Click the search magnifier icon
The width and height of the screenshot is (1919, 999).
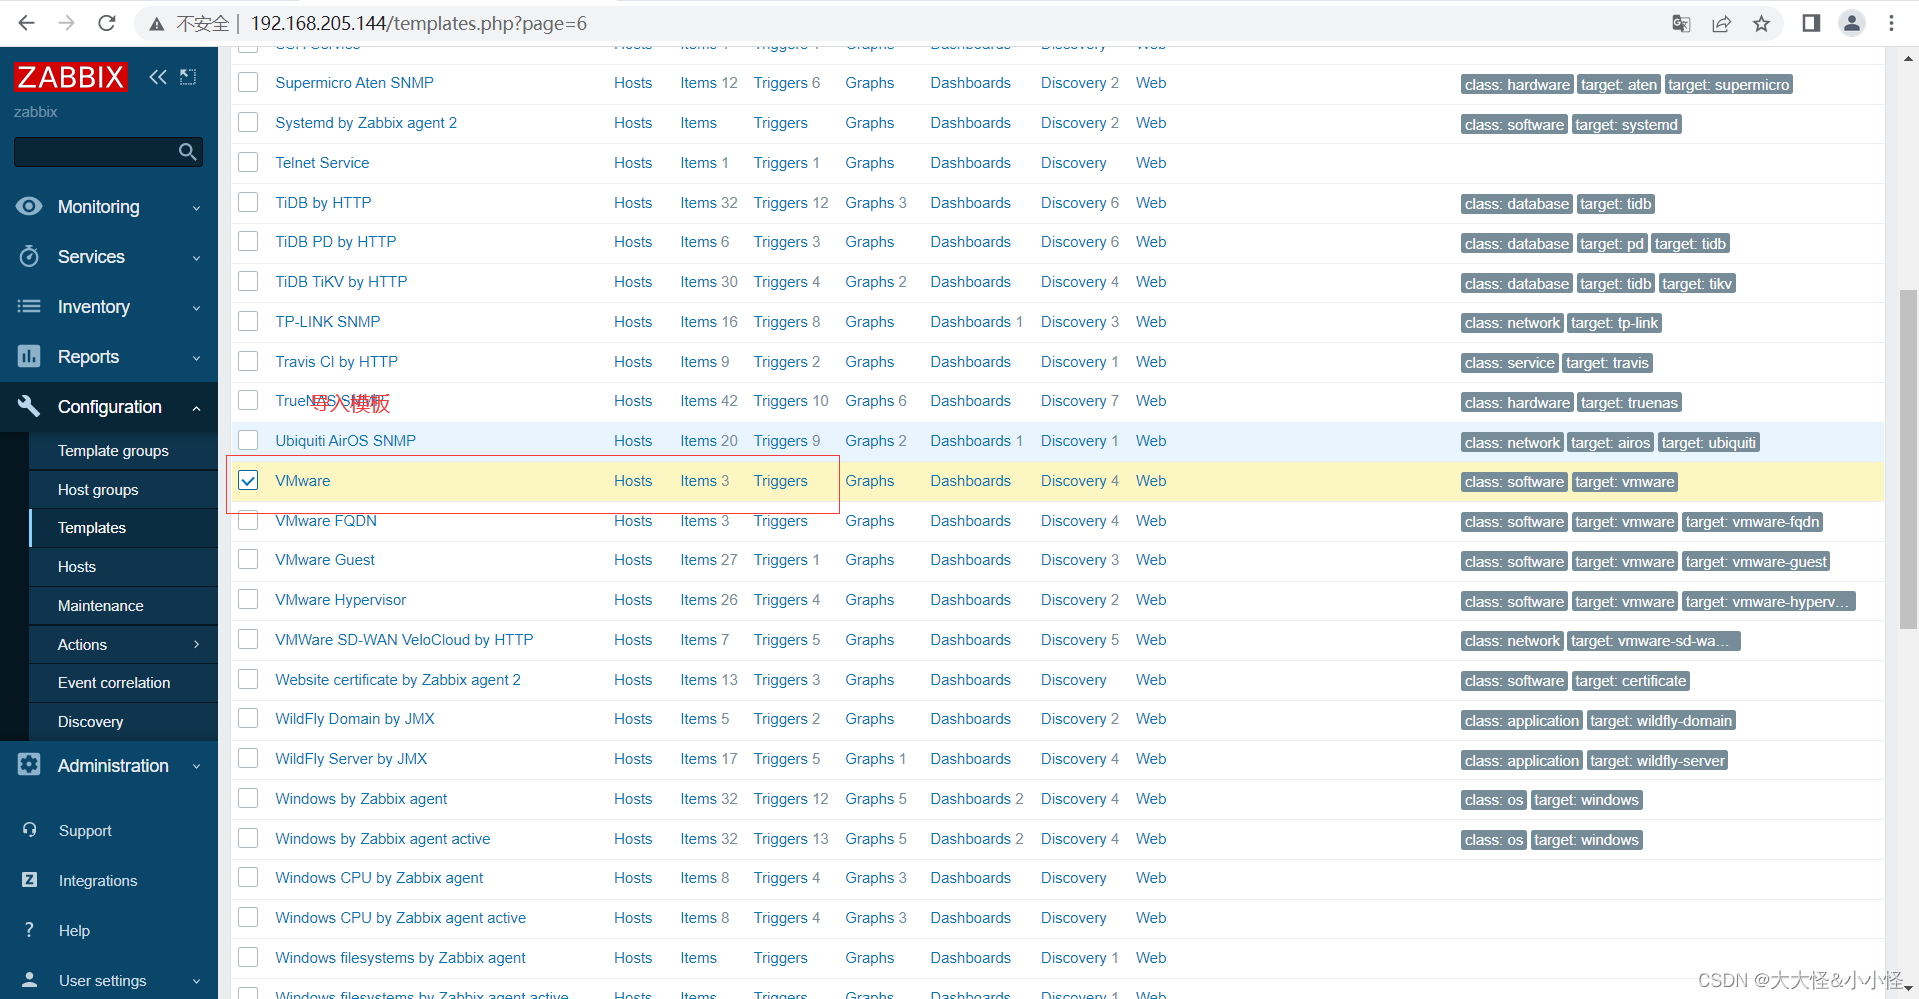click(187, 152)
